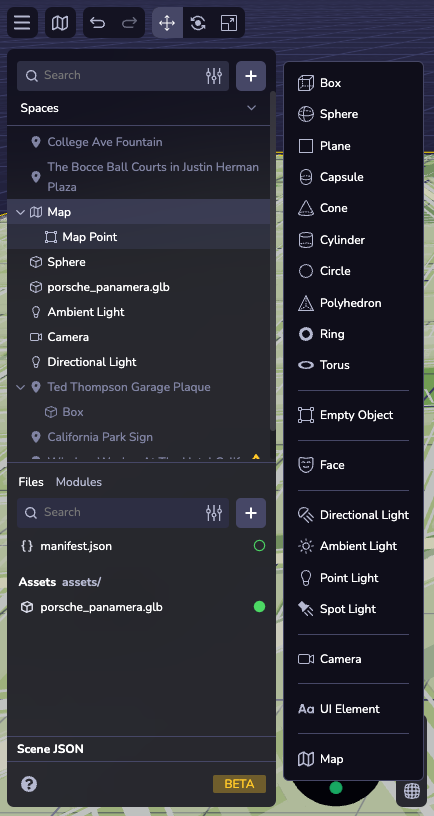Viewport: 434px width, 816px height.
Task: Switch to the Modules tab
Action: point(79,482)
